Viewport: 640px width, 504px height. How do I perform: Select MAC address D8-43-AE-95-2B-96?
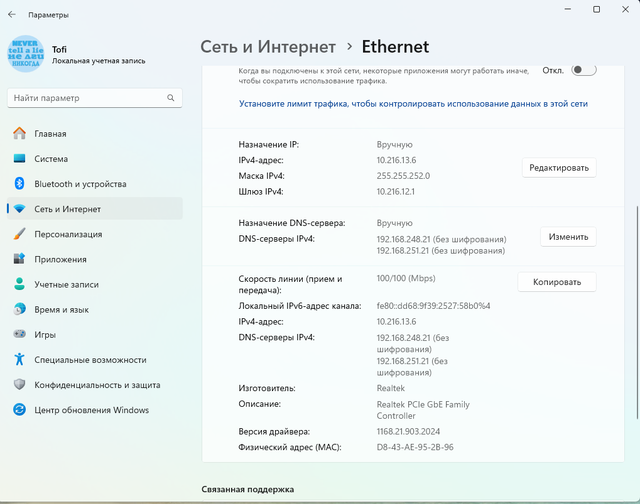click(415, 447)
